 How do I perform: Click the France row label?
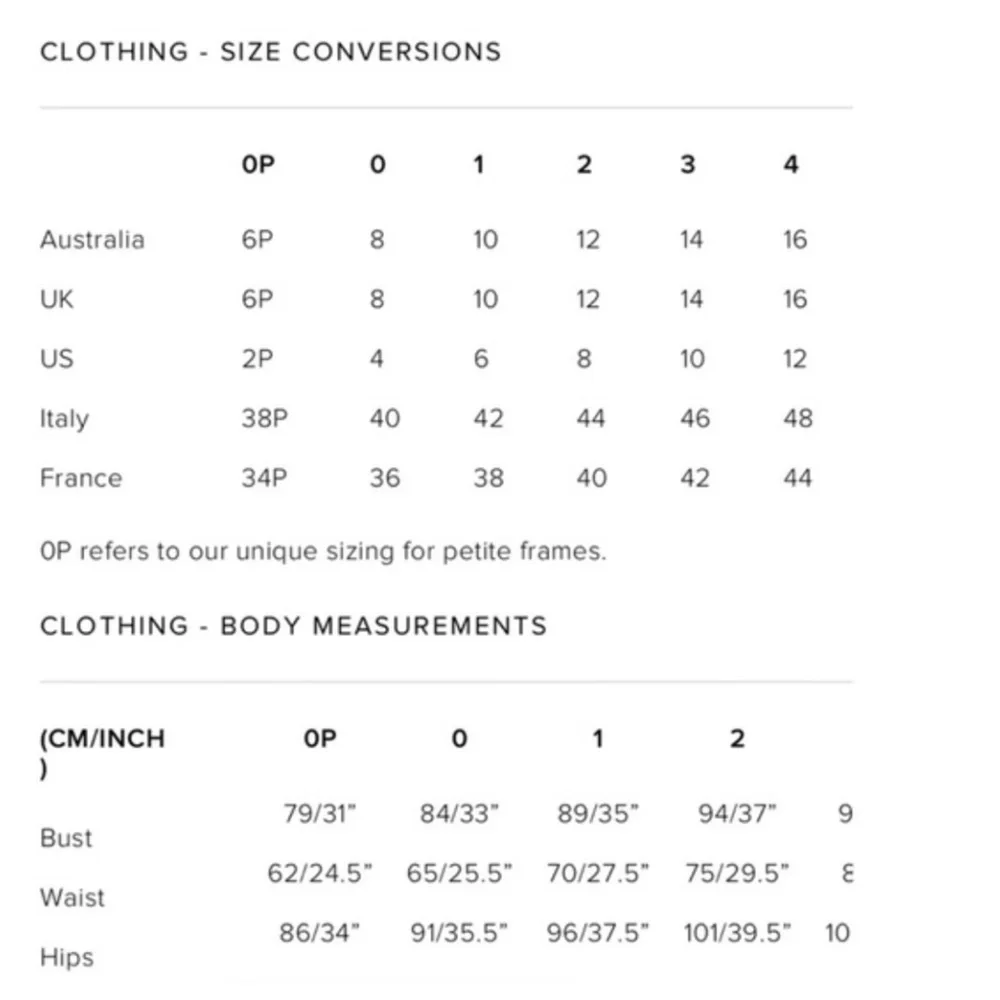[x=81, y=478]
